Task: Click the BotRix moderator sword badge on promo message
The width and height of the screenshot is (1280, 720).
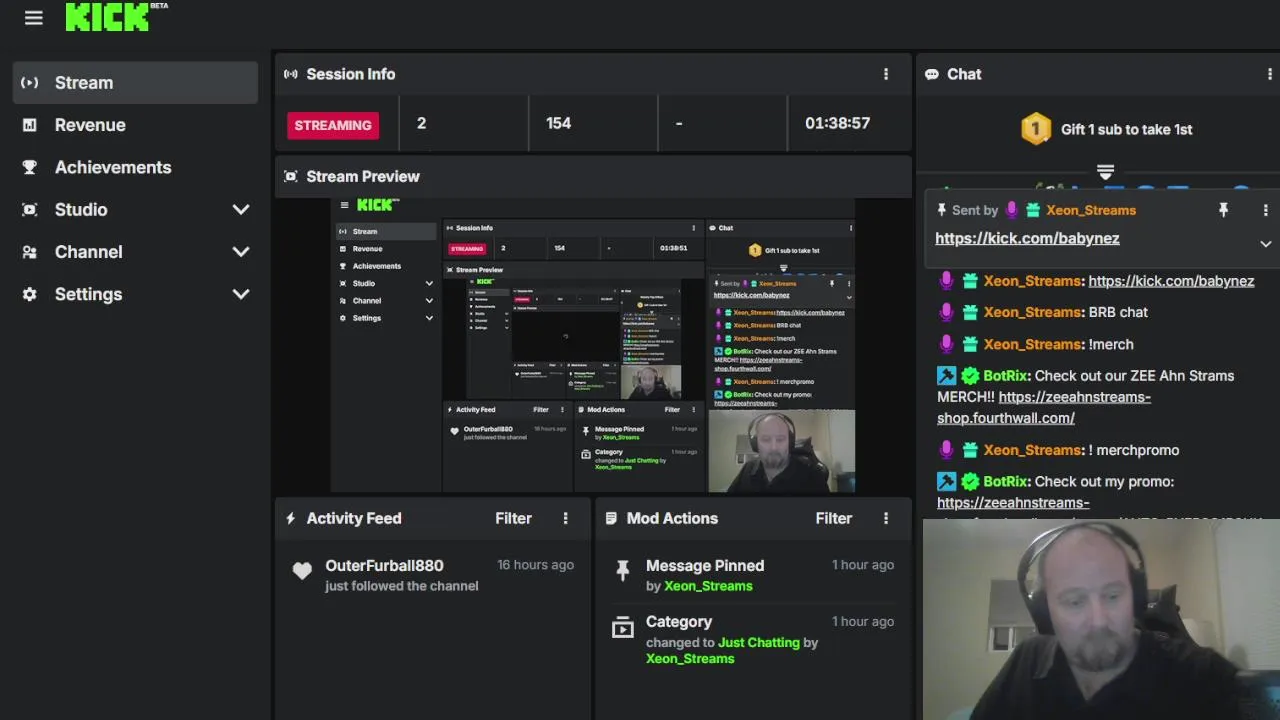Action: point(946,481)
